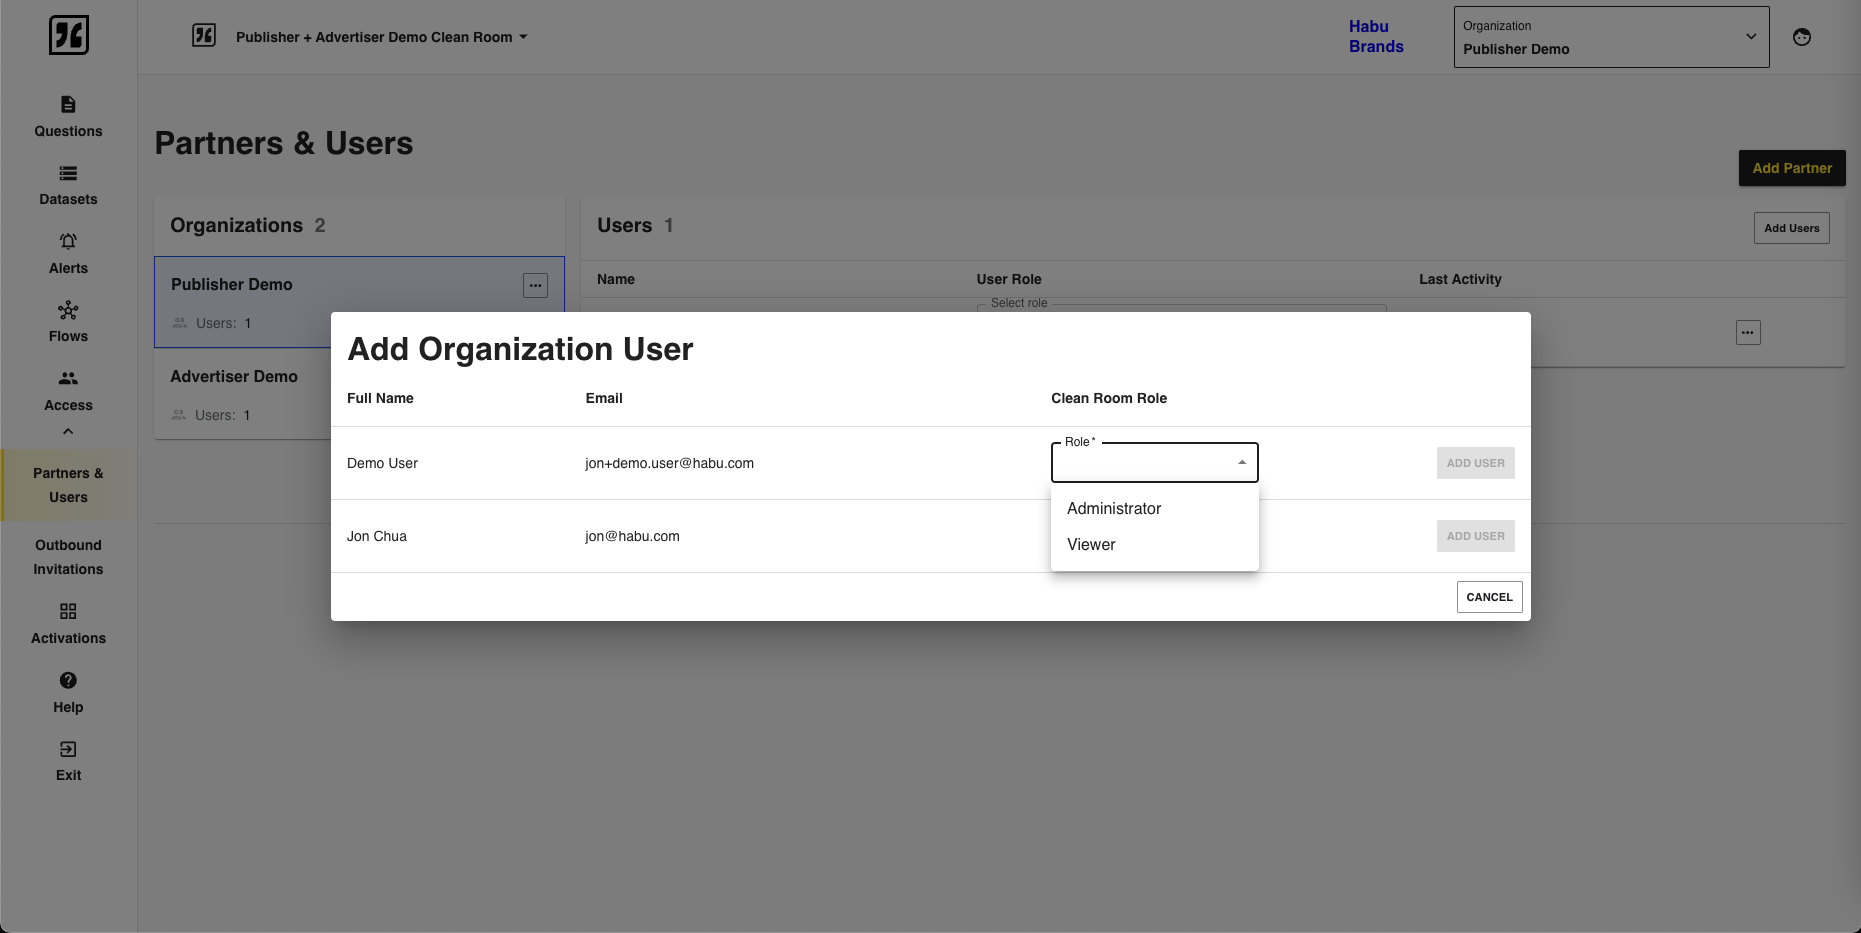Screen dimensions: 1861x933
Task: Open the Help question-mark icon
Action: point(68,680)
